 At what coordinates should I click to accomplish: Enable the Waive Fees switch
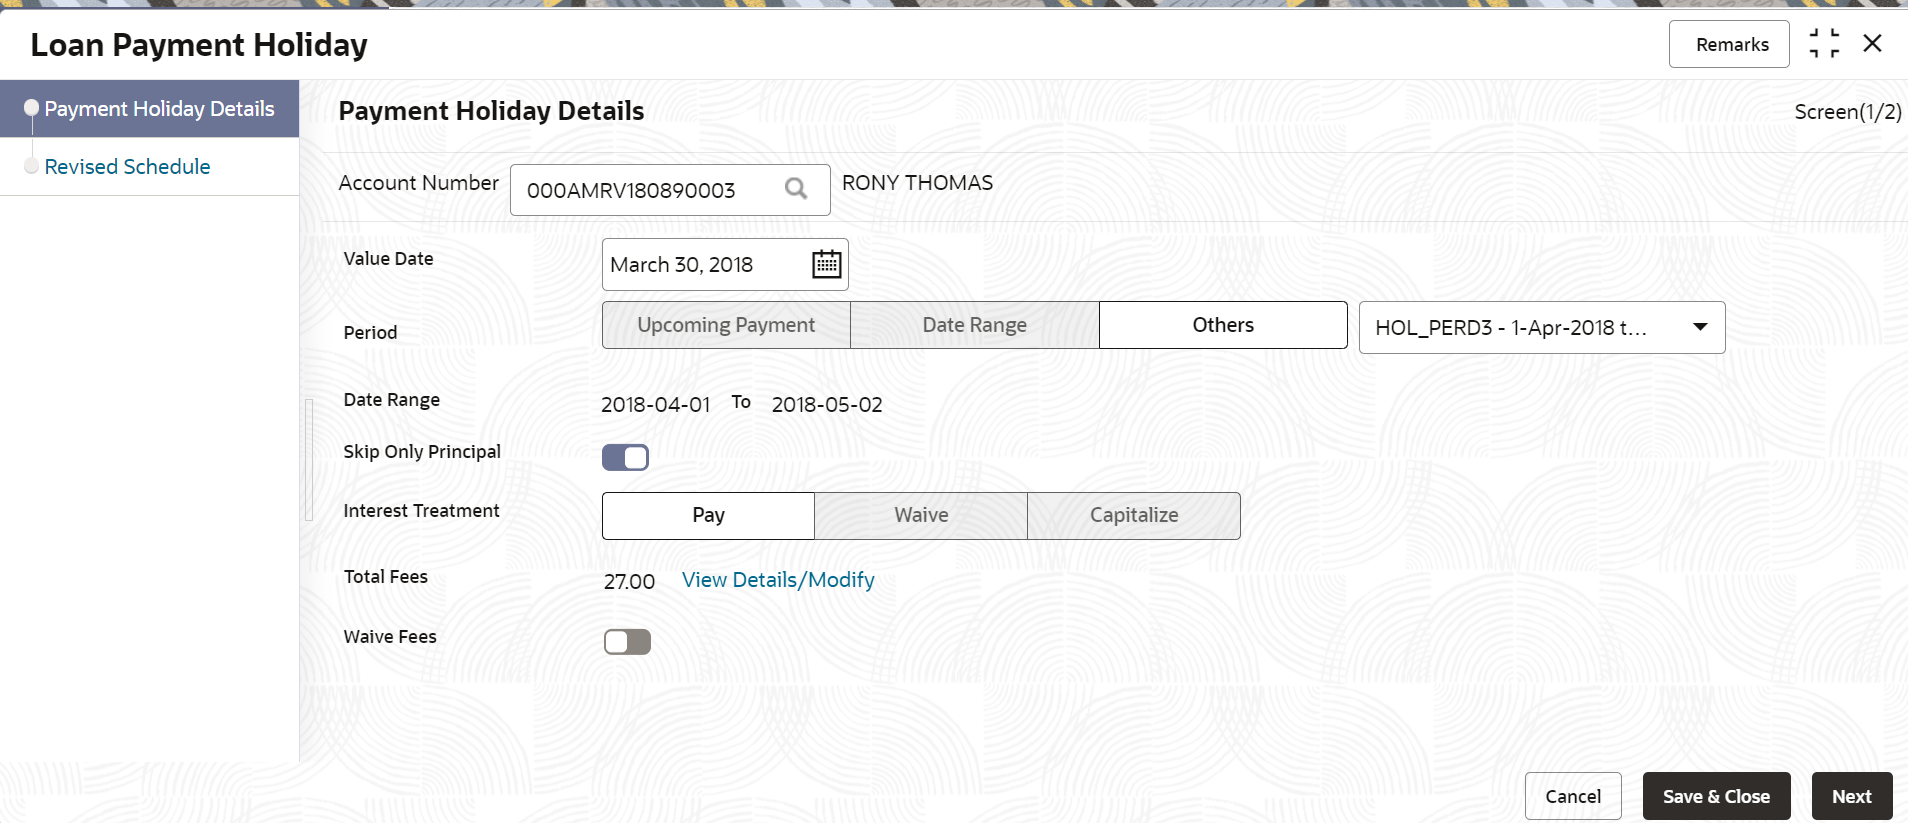click(x=627, y=642)
